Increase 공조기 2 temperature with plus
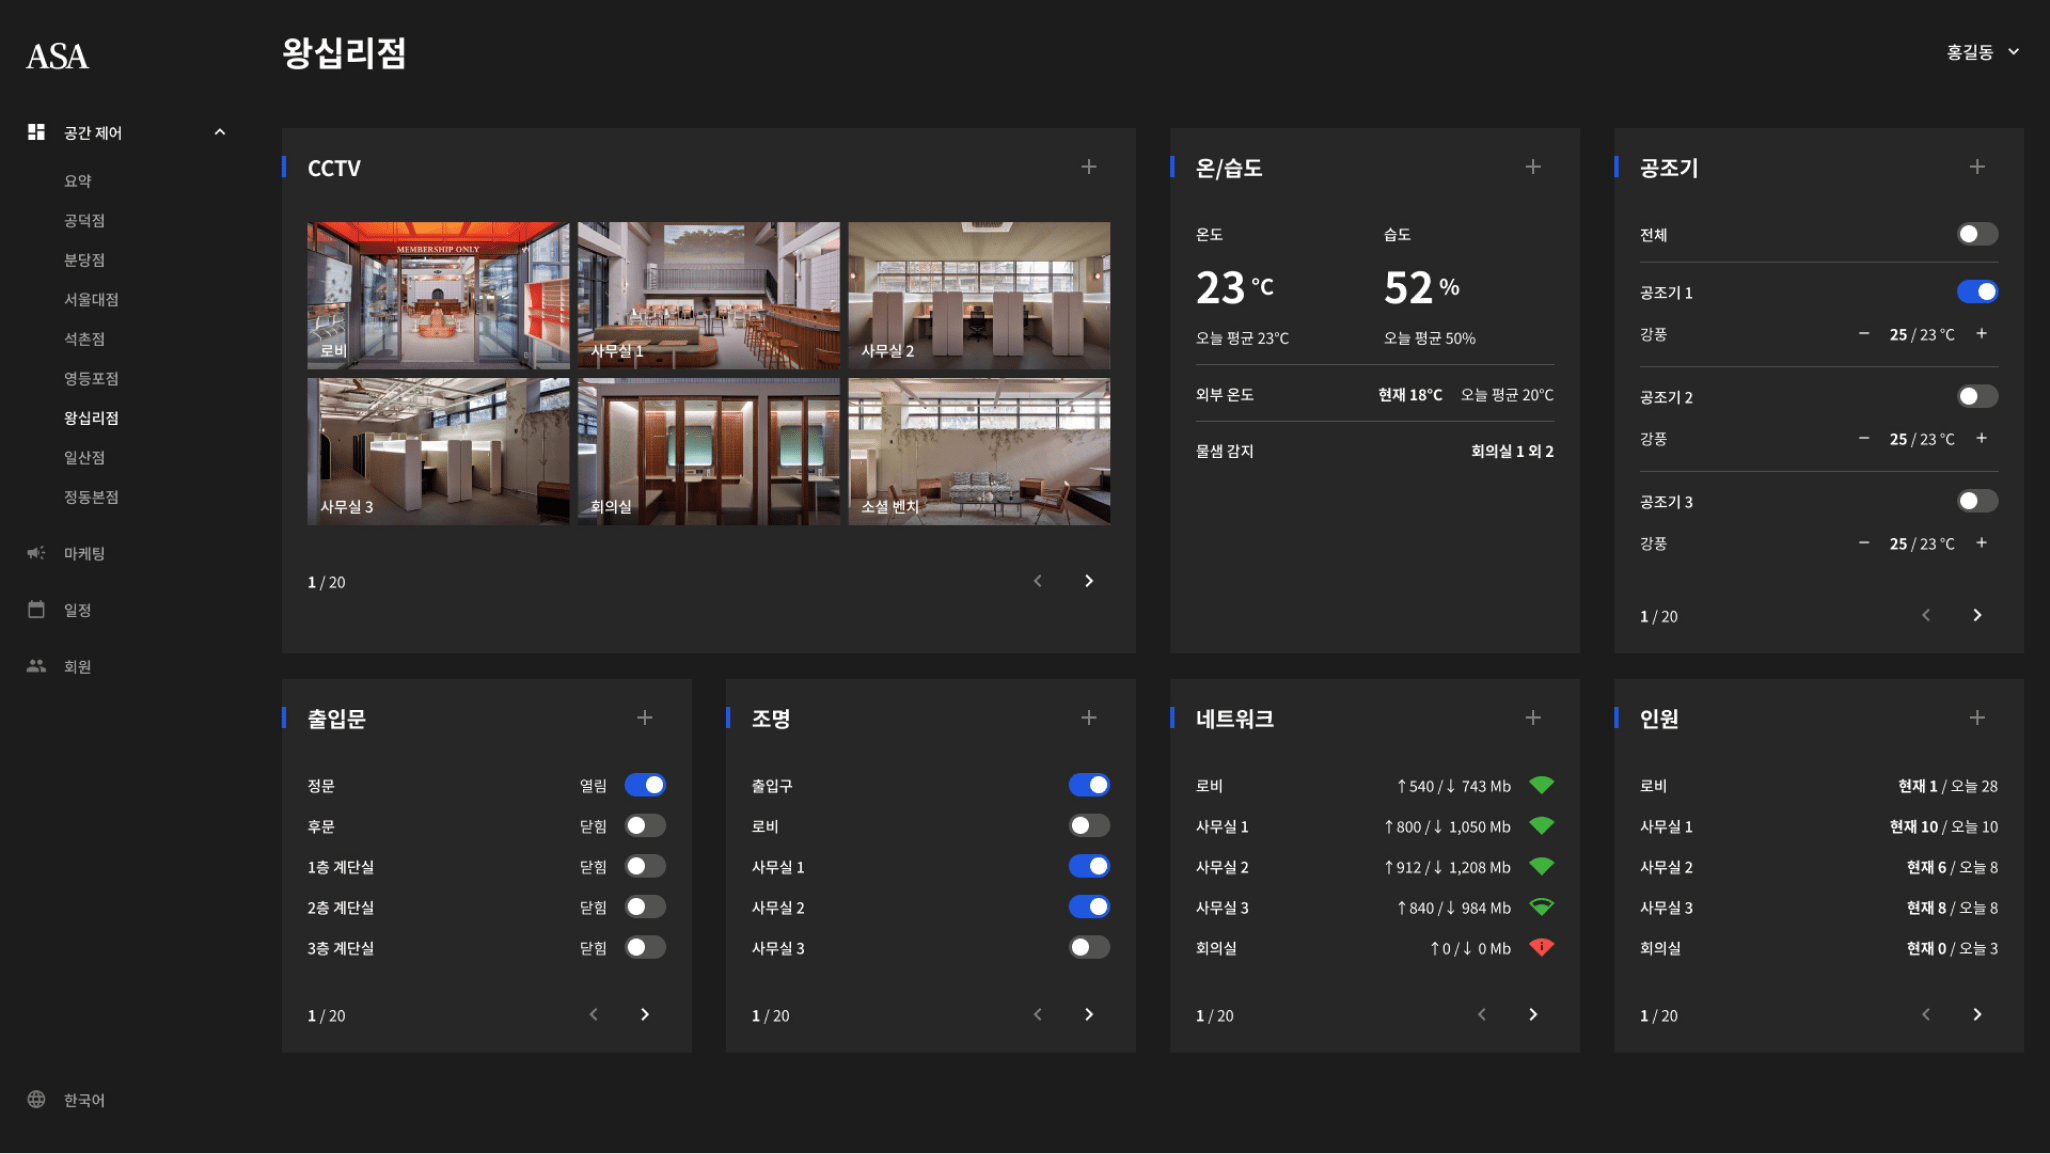2050x1154 pixels. [x=1981, y=438]
